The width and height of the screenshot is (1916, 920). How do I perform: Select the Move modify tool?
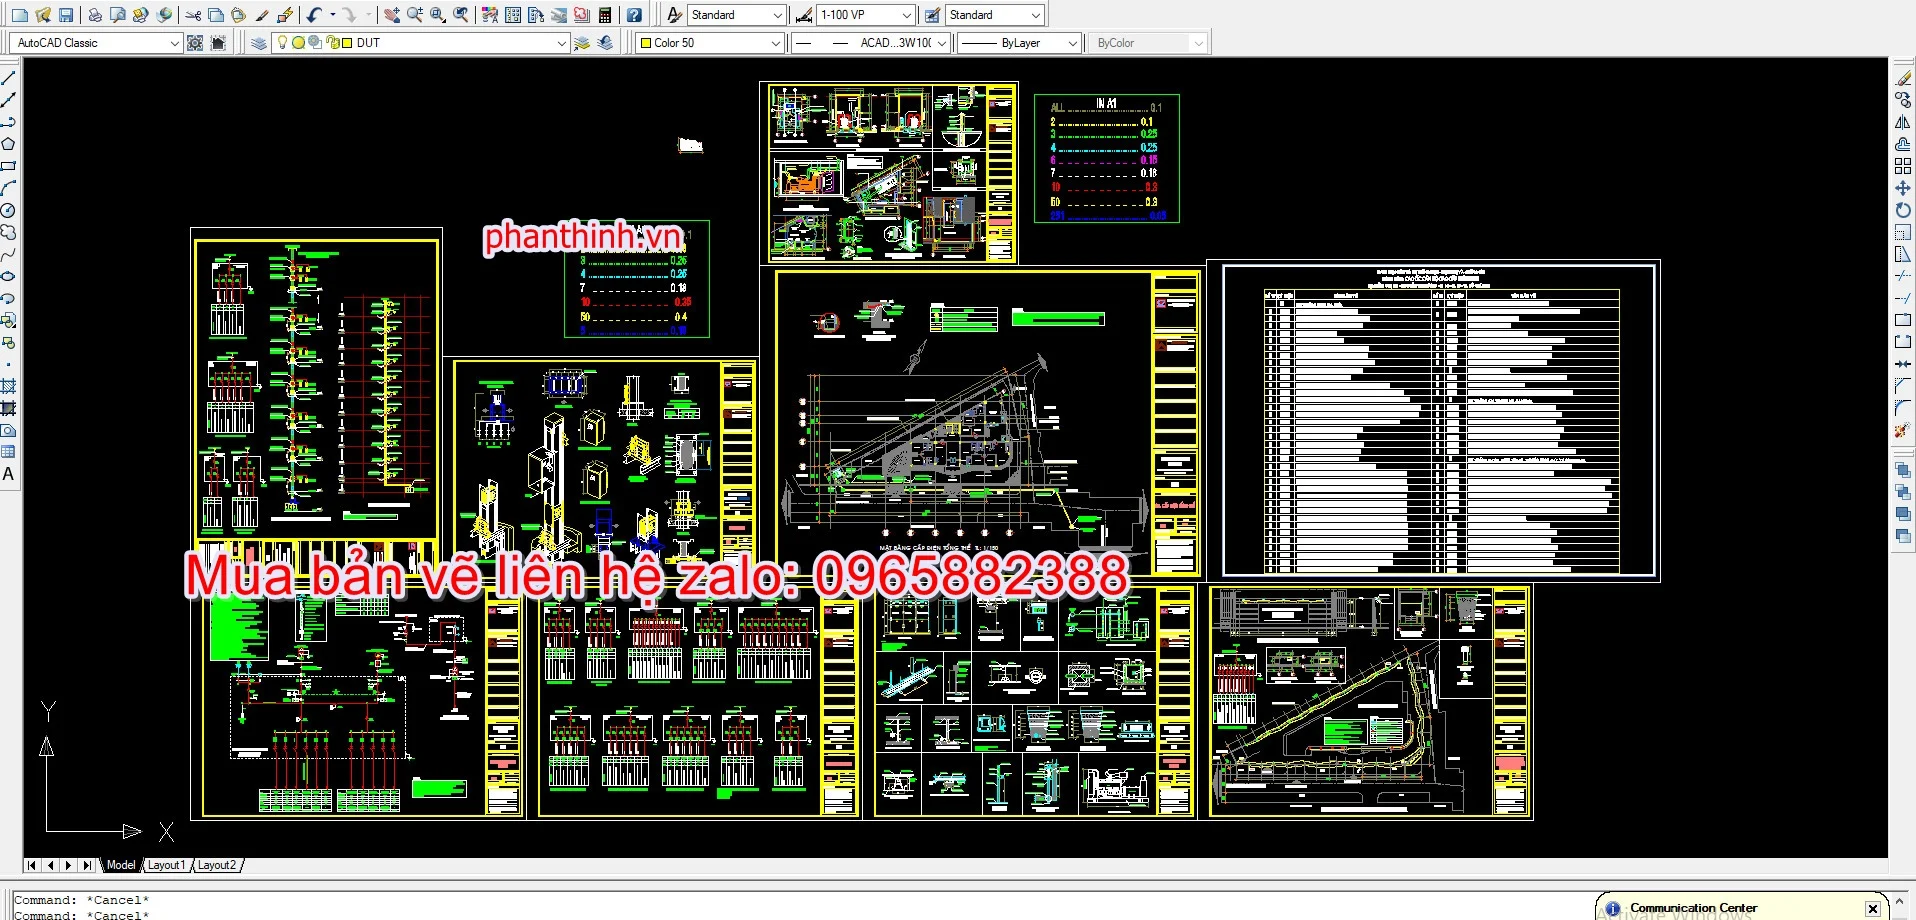pyautogui.click(x=1903, y=188)
